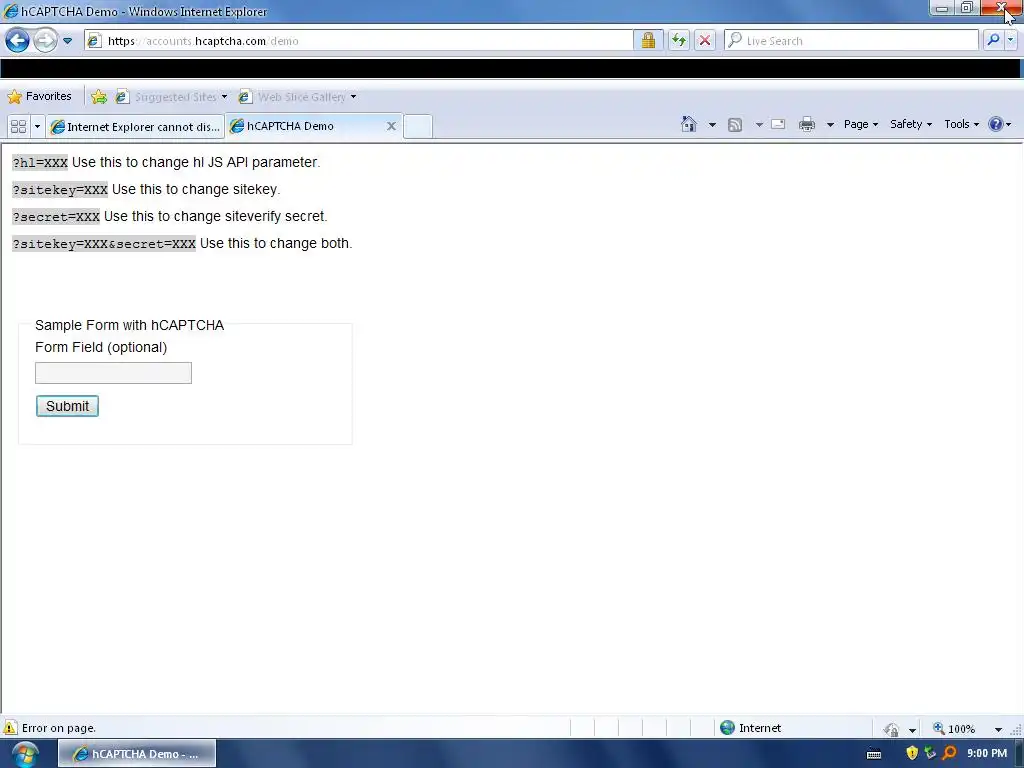Open the recent pages dropdown arrow
The width and height of the screenshot is (1024, 768).
pos(67,40)
